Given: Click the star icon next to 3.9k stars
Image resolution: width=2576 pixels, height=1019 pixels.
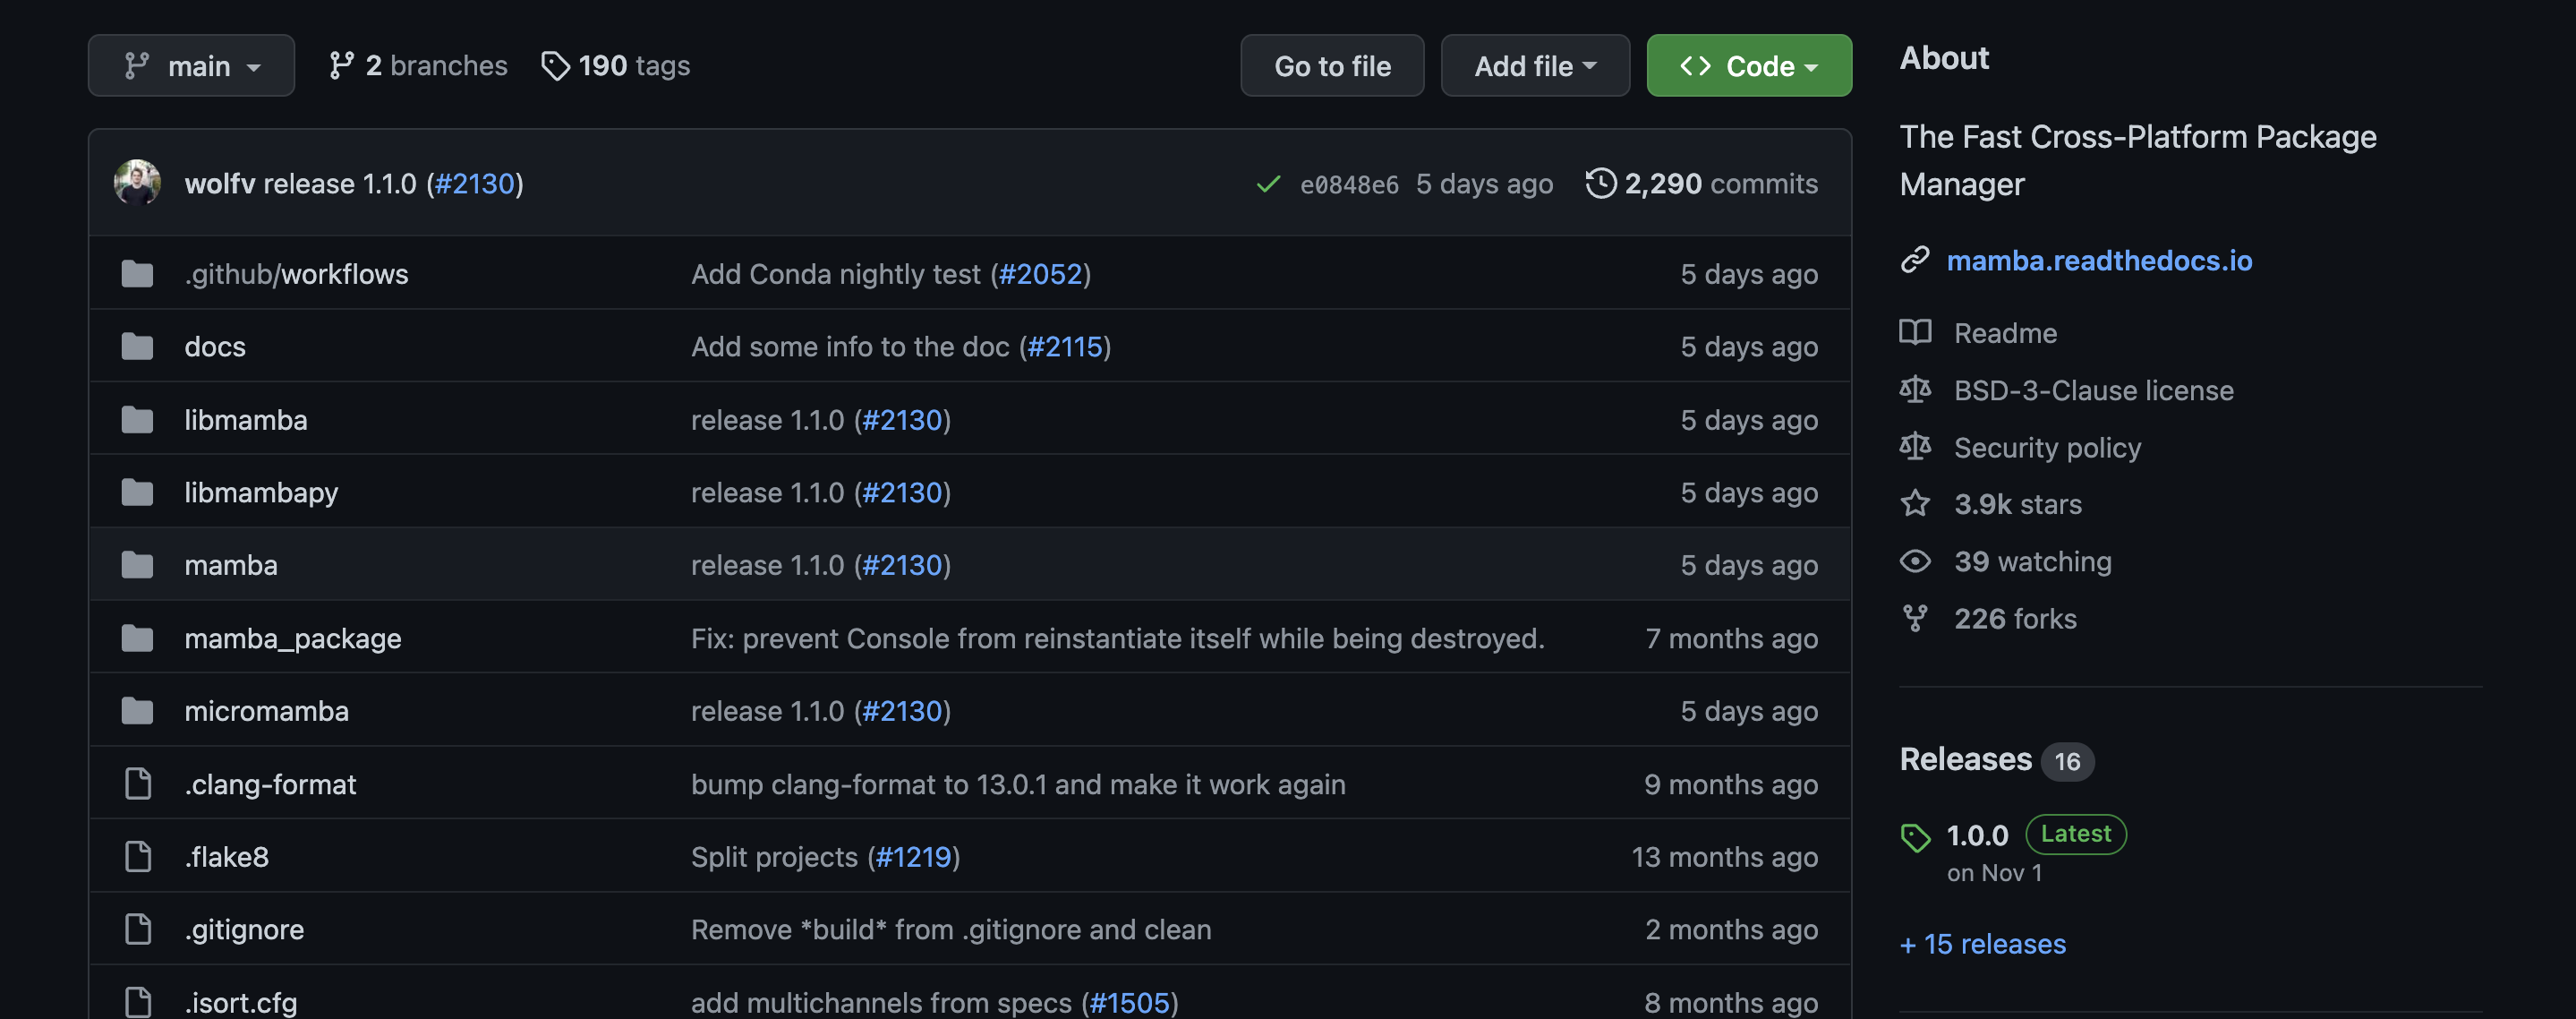Looking at the screenshot, I should [1915, 504].
